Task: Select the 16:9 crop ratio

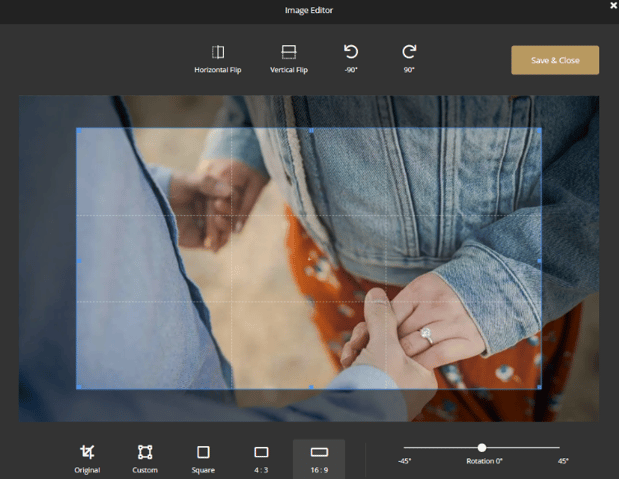Action: click(x=319, y=452)
